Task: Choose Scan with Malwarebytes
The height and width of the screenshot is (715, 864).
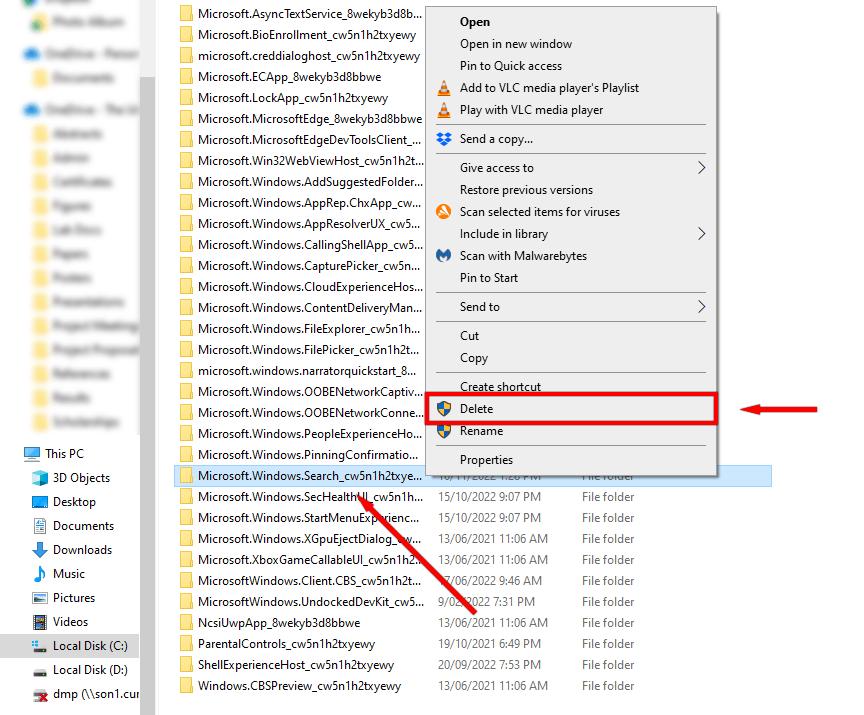Action: pyautogui.click(x=523, y=256)
